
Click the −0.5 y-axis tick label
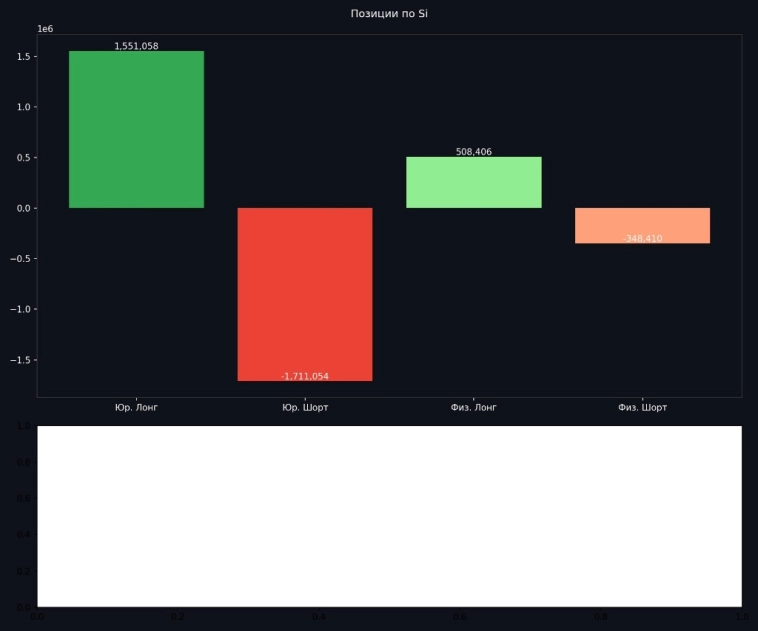coord(20,259)
